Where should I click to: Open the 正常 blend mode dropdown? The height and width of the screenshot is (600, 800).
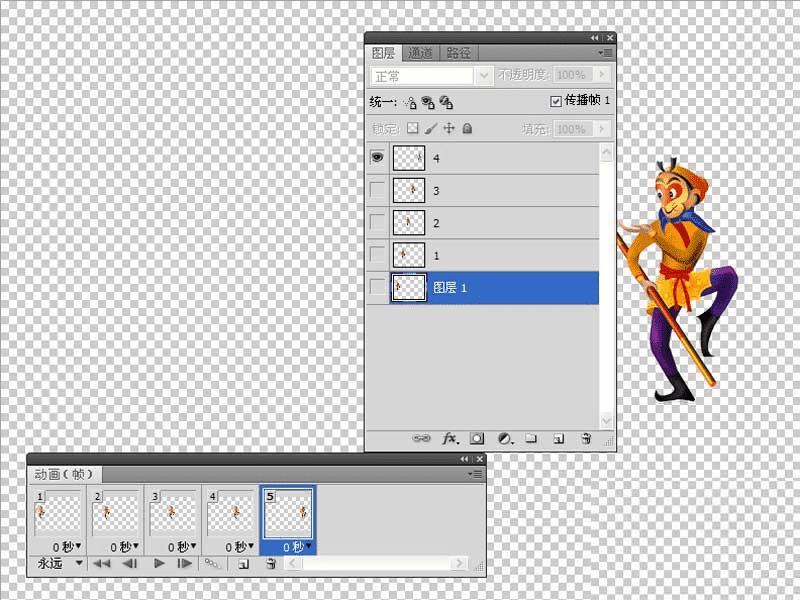tap(431, 77)
